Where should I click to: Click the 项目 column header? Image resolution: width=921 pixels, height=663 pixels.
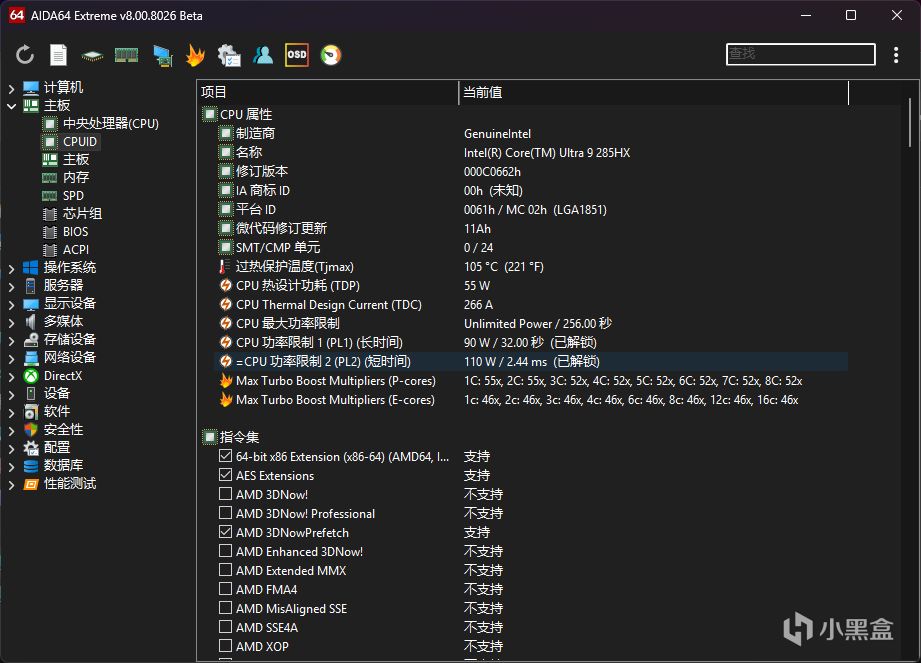(327, 92)
